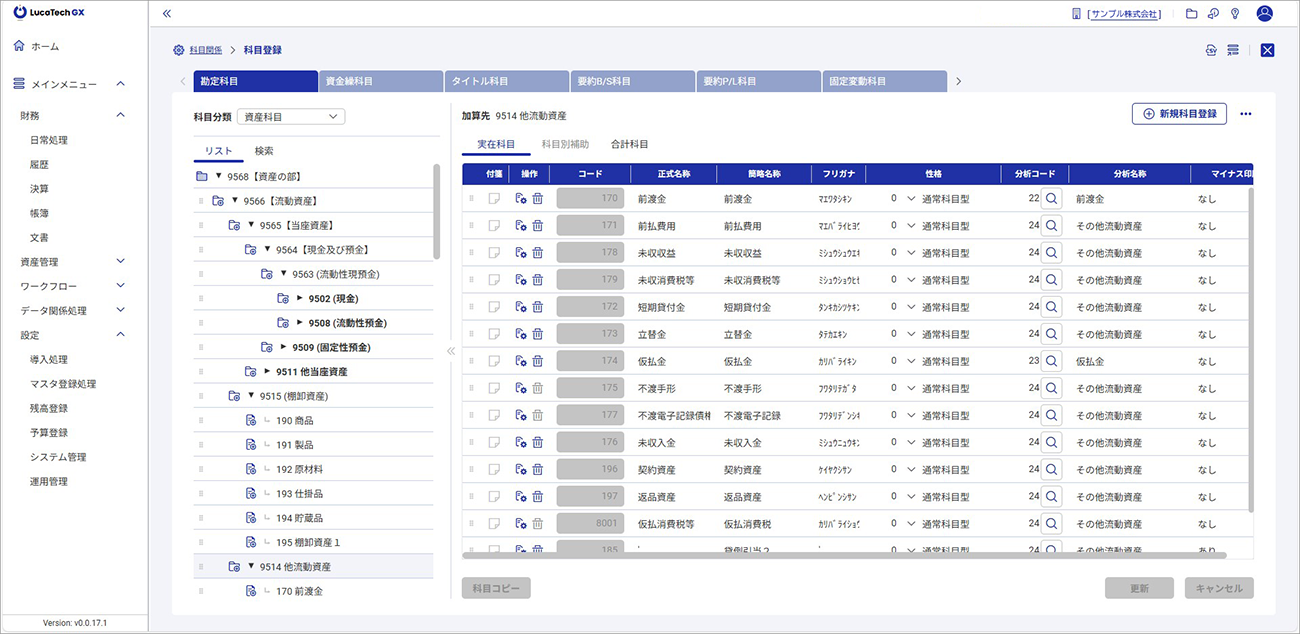
Task: Open the folder icon in top bar
Action: [x=1191, y=14]
